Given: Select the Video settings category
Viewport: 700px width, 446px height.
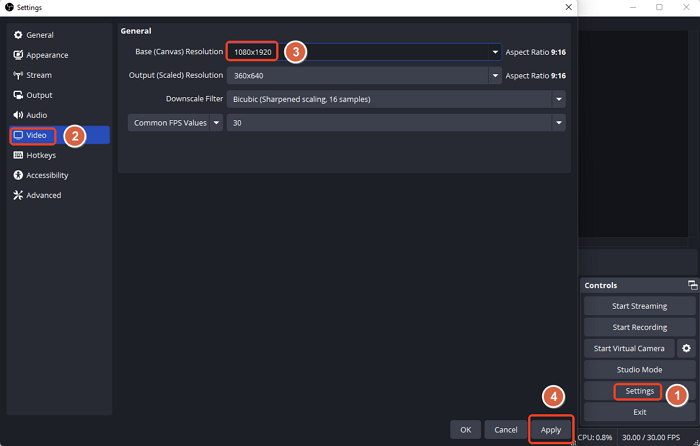Looking at the screenshot, I should pyautogui.click(x=59, y=135).
